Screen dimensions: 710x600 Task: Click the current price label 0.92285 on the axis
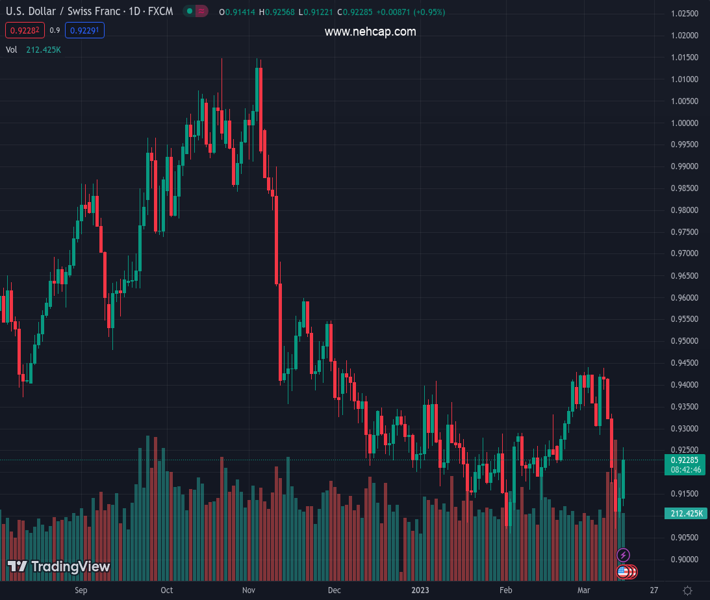pos(685,460)
